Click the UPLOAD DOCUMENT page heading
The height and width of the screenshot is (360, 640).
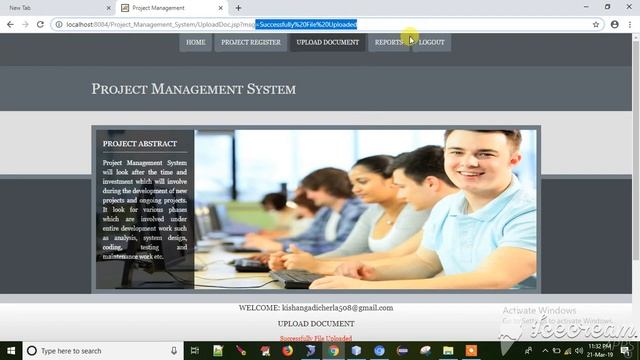coord(316,324)
